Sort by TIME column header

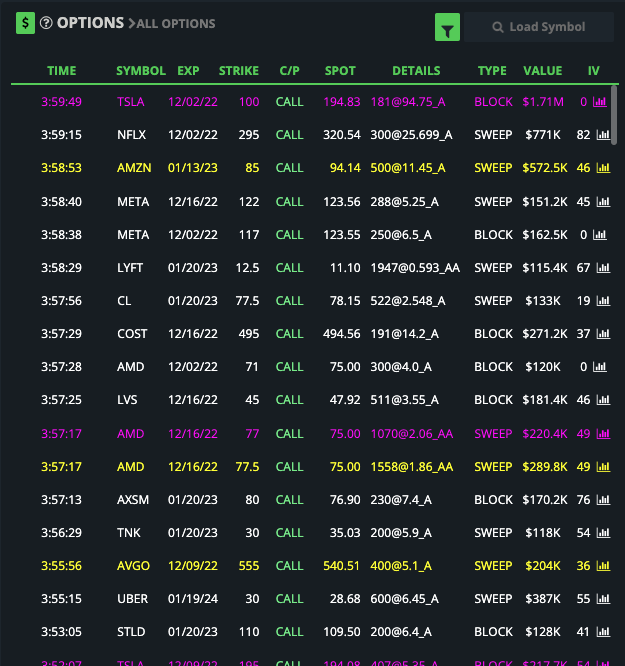click(62, 71)
